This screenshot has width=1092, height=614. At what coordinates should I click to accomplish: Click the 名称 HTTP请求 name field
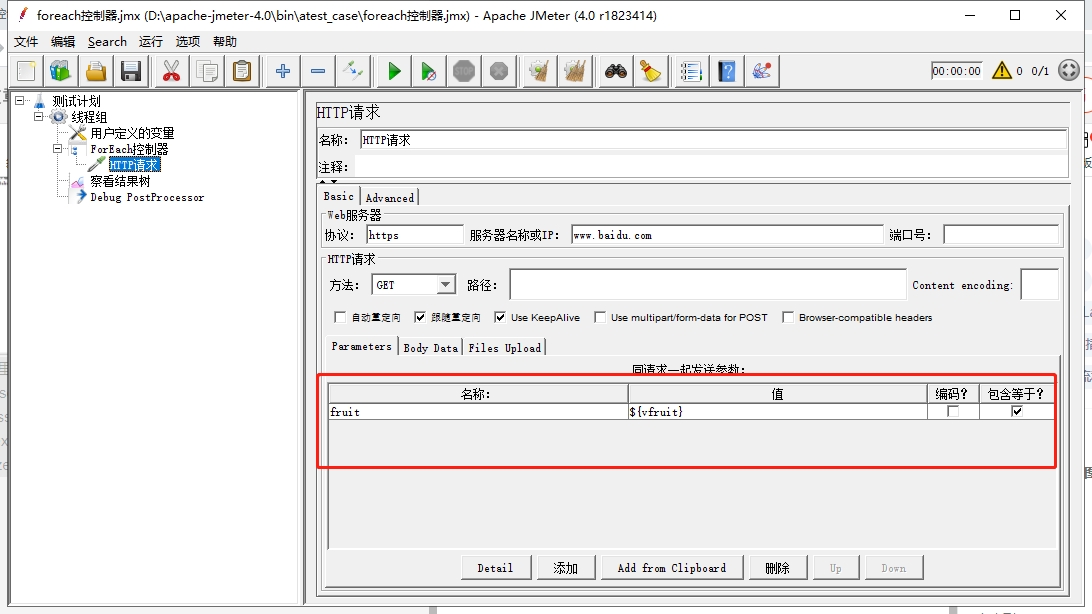tap(713, 140)
